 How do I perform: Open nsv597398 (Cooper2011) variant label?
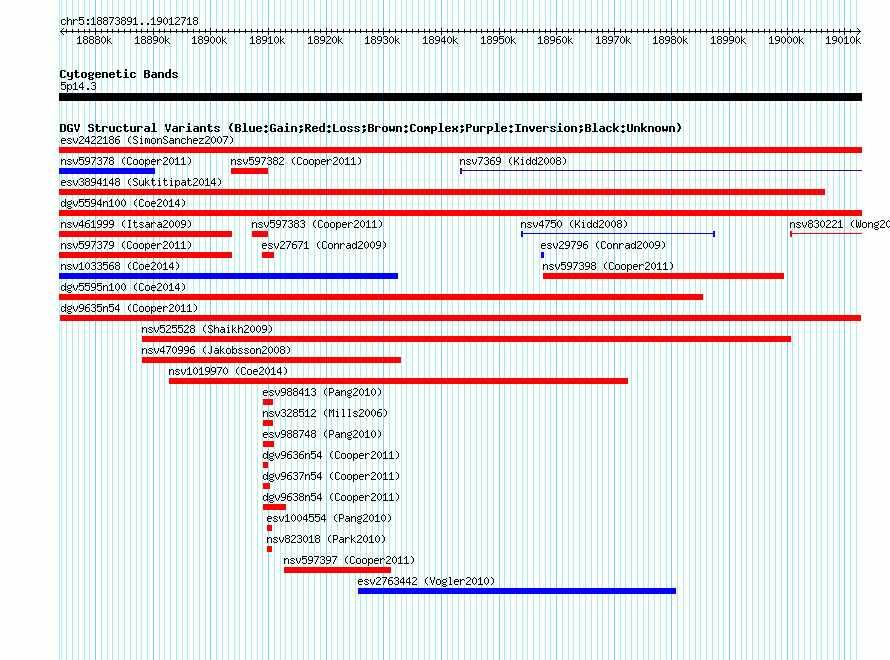click(x=608, y=266)
